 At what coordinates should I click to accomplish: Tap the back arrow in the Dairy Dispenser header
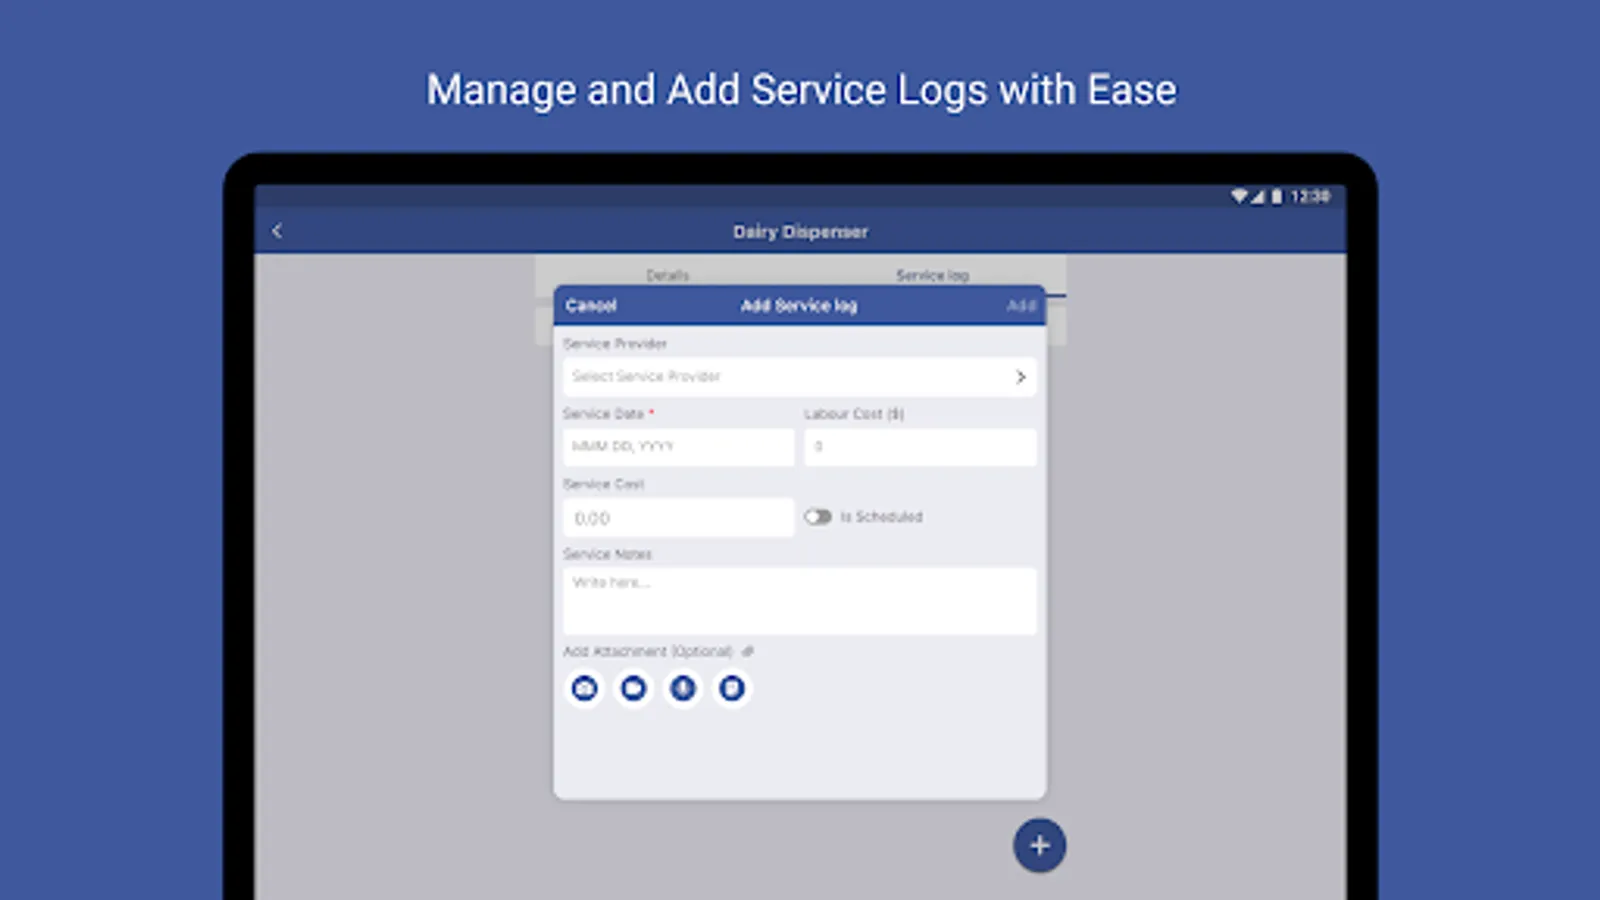277,230
